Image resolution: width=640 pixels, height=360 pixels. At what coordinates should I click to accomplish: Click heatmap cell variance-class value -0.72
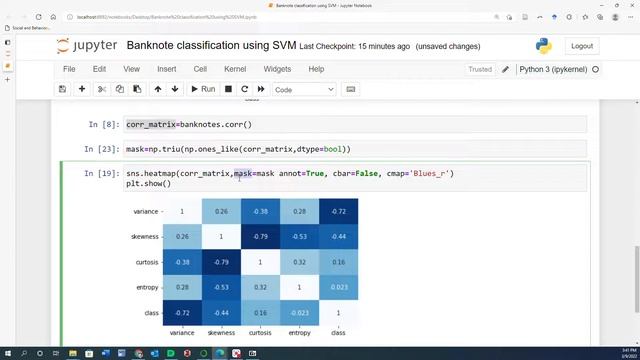[x=339, y=211]
